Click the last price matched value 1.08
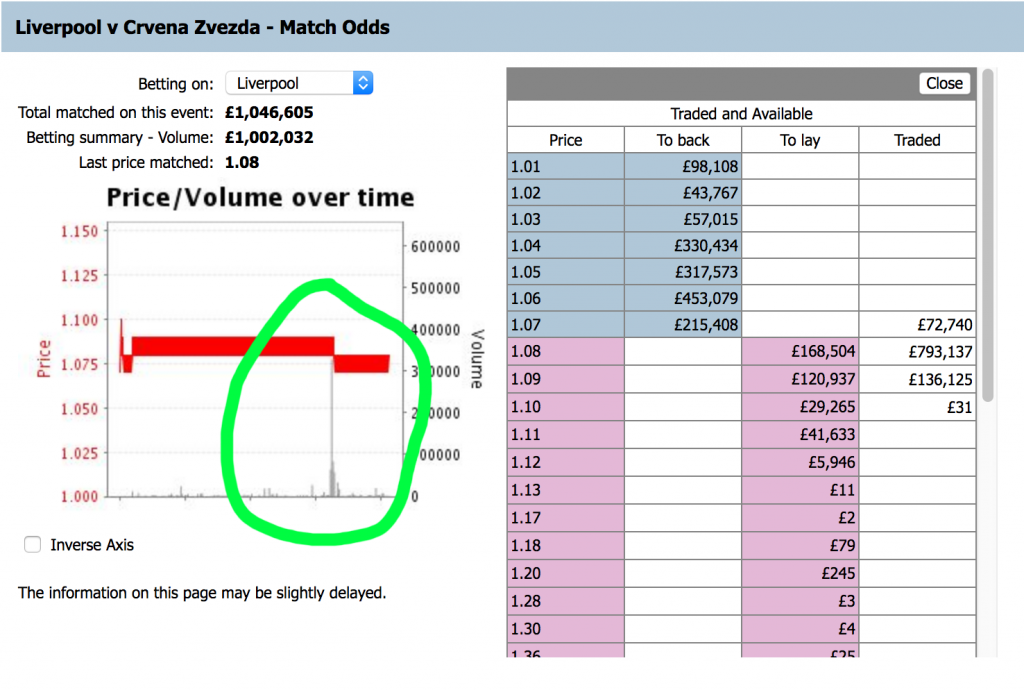 pos(242,162)
